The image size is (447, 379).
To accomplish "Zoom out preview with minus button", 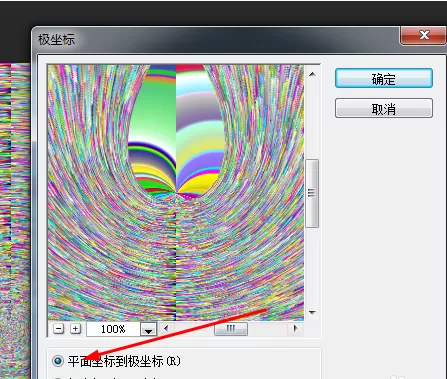I will click(x=58, y=329).
